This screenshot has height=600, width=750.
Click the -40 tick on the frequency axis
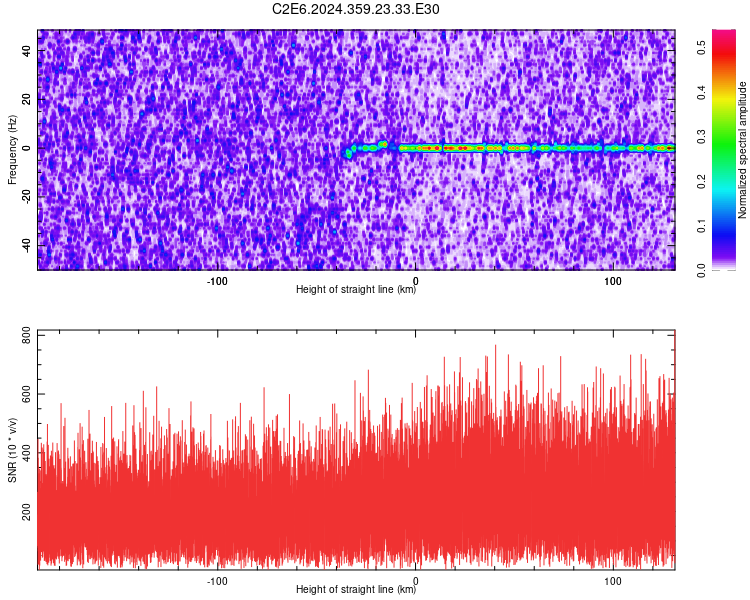(26, 244)
